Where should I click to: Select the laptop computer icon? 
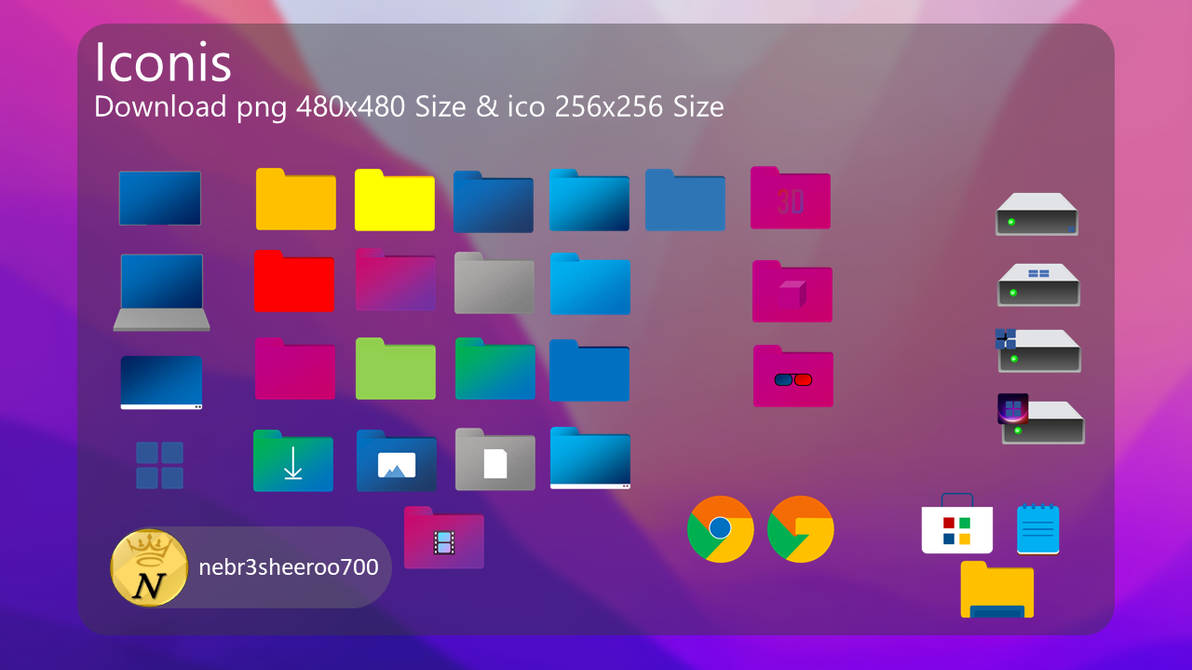pos(161,292)
